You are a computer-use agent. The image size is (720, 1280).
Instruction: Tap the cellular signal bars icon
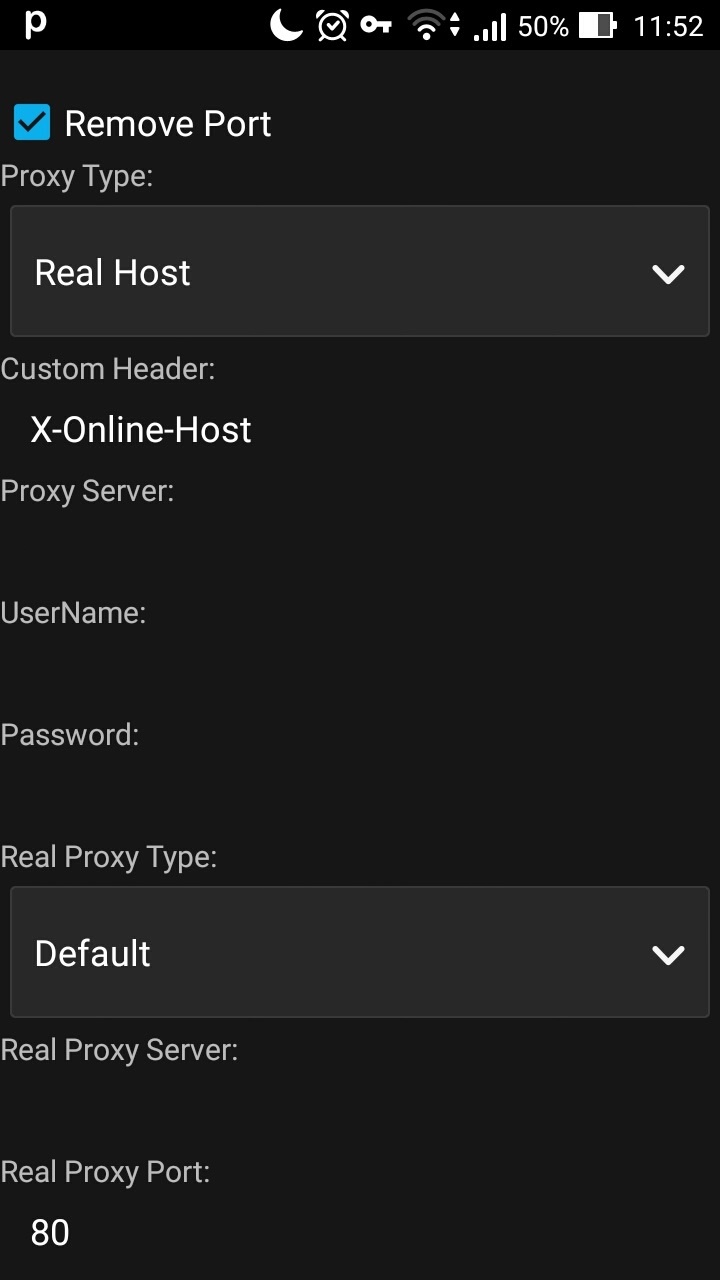pos(490,26)
